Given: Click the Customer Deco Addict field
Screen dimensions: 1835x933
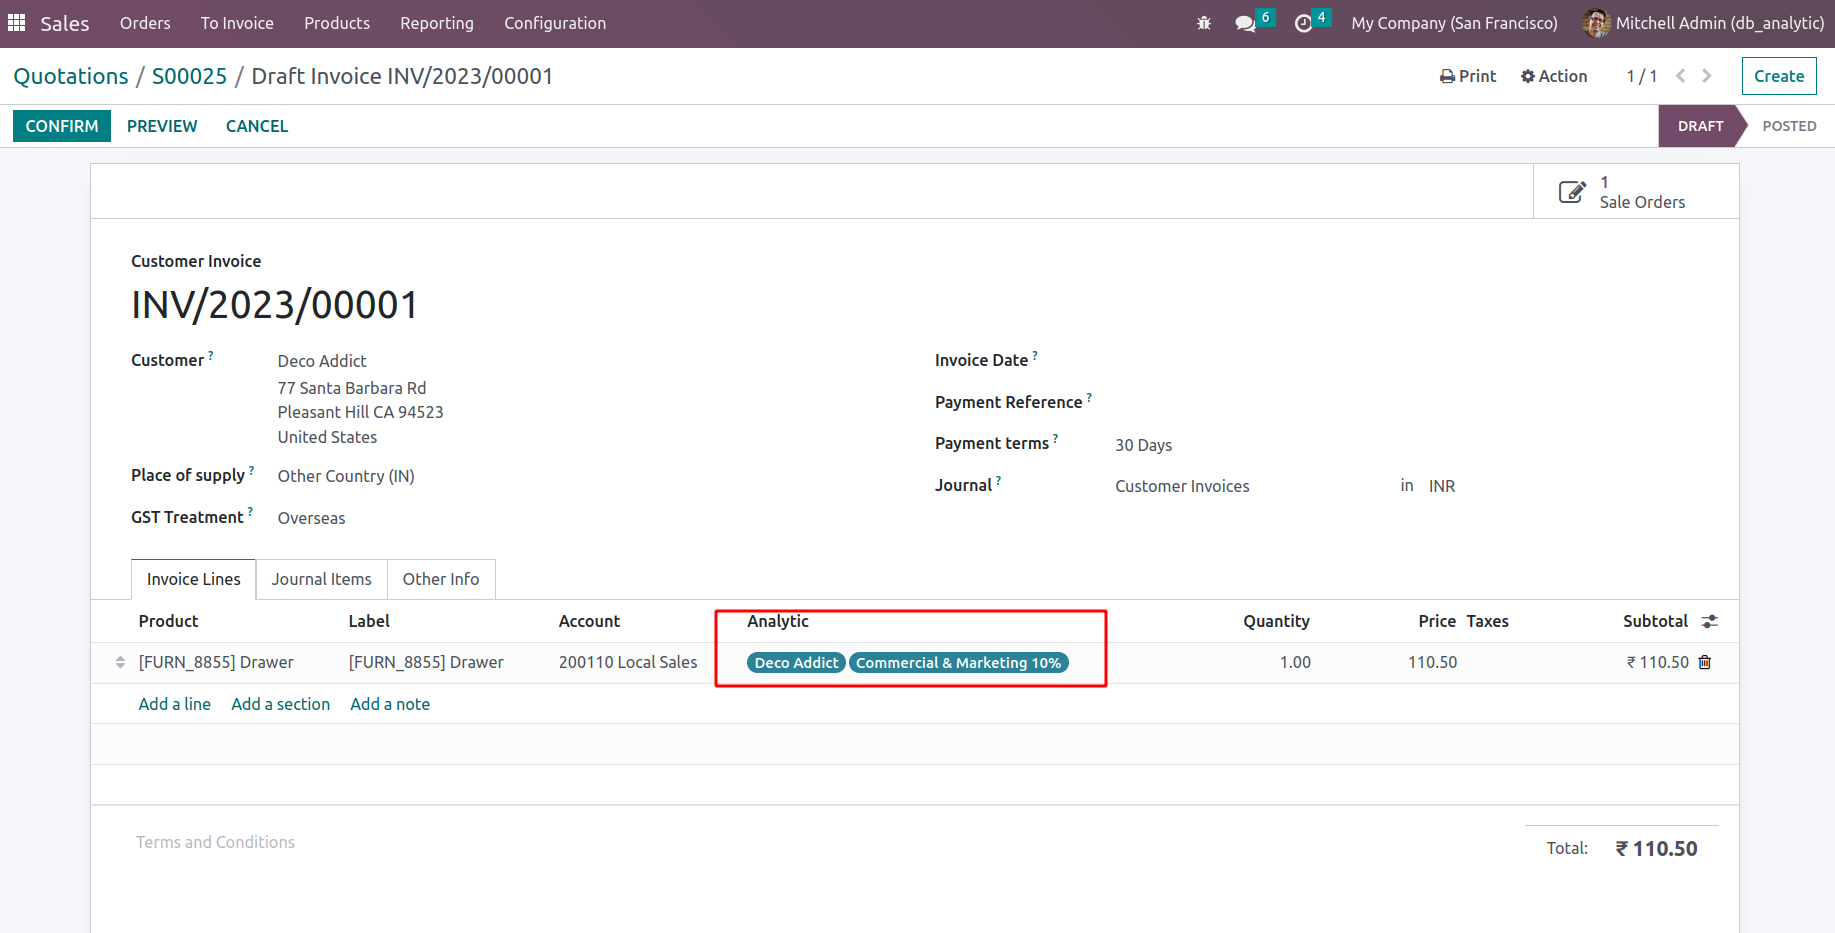Looking at the screenshot, I should click(322, 361).
